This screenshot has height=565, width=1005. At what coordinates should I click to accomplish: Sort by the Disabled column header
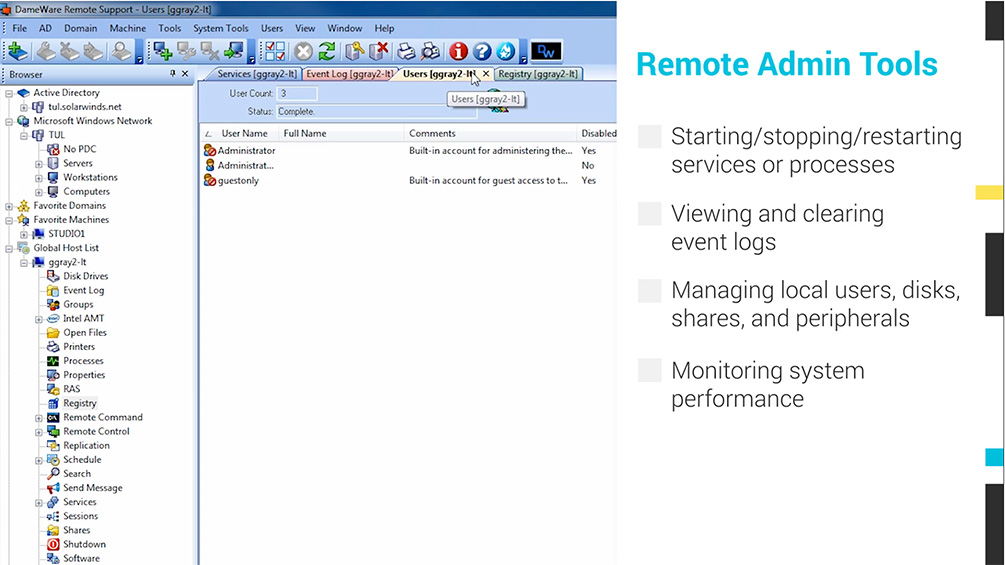(x=598, y=133)
